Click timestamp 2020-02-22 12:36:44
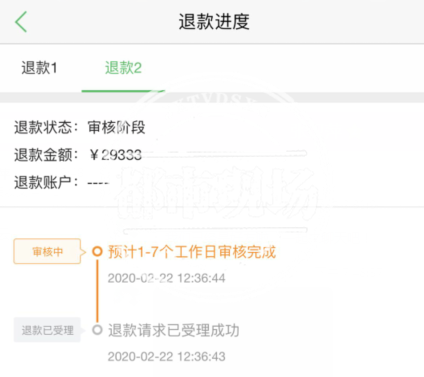Screen dimensions: 424x377 click(166, 278)
